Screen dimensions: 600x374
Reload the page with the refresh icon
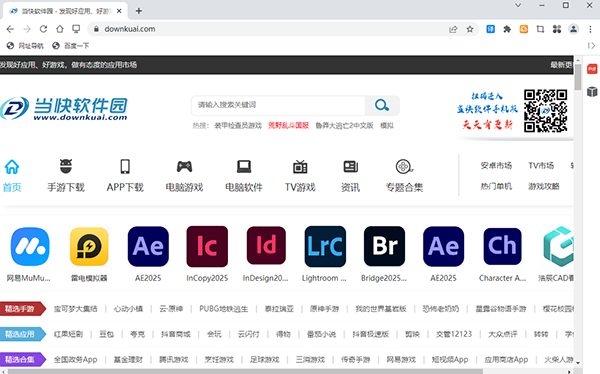43,29
